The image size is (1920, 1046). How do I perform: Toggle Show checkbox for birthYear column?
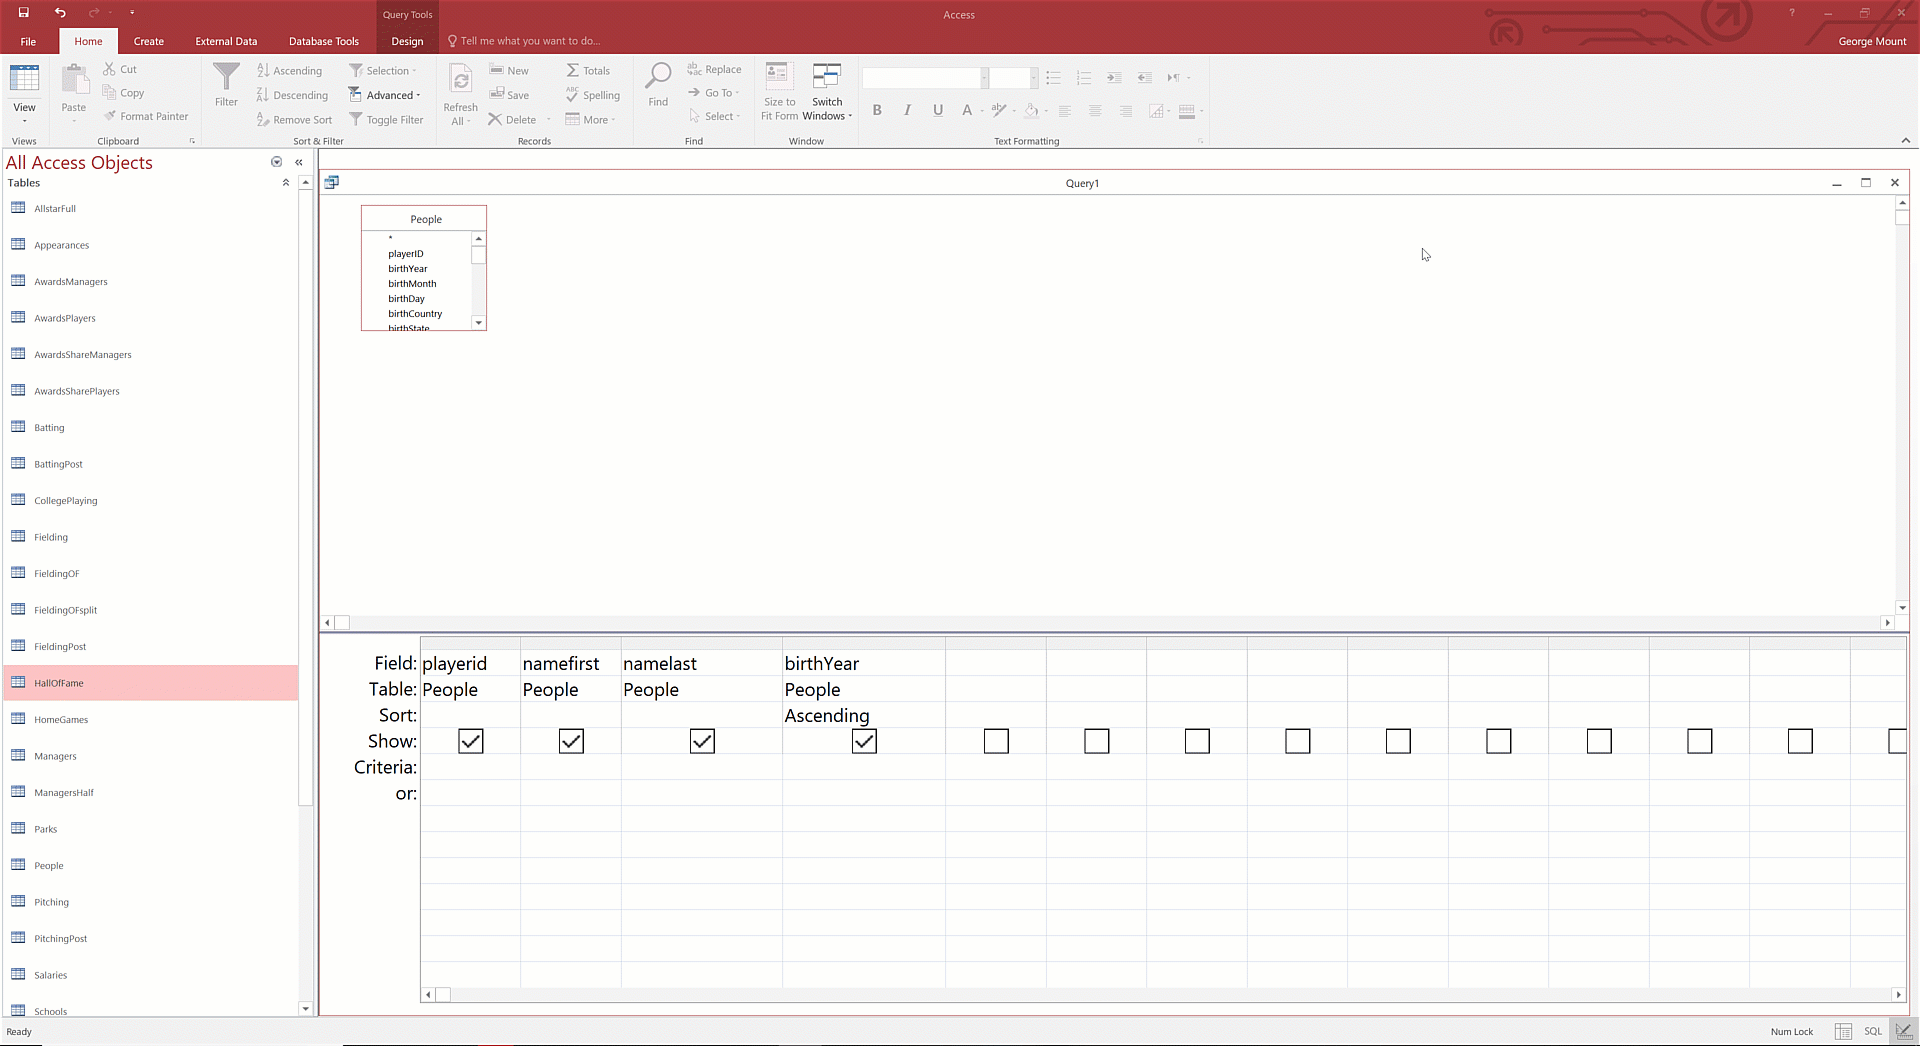(x=864, y=741)
